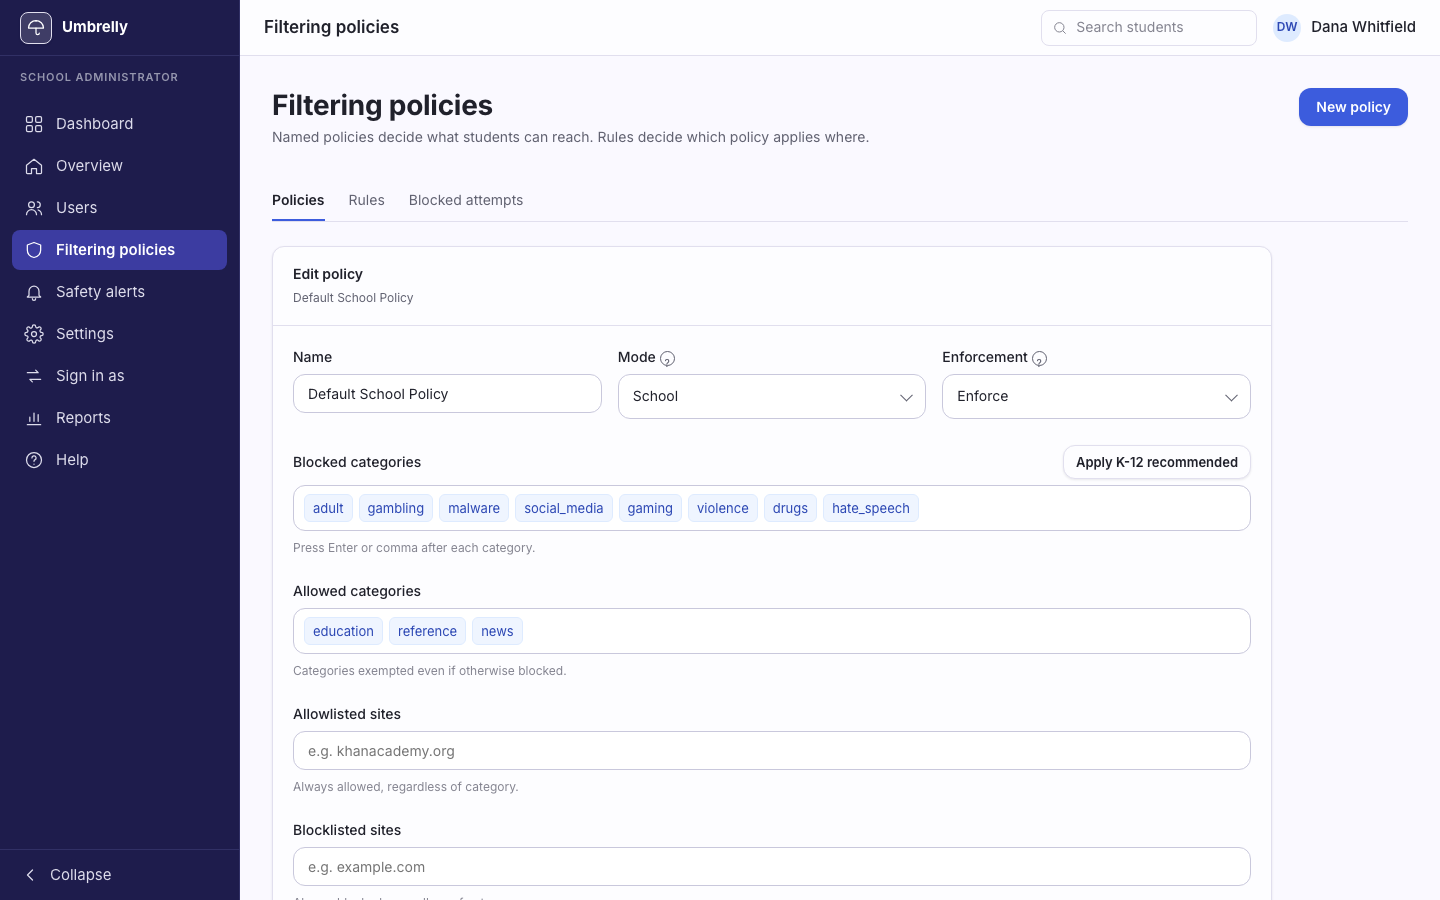Open the Mode dropdown set to School
1440x900 pixels.
pos(772,397)
